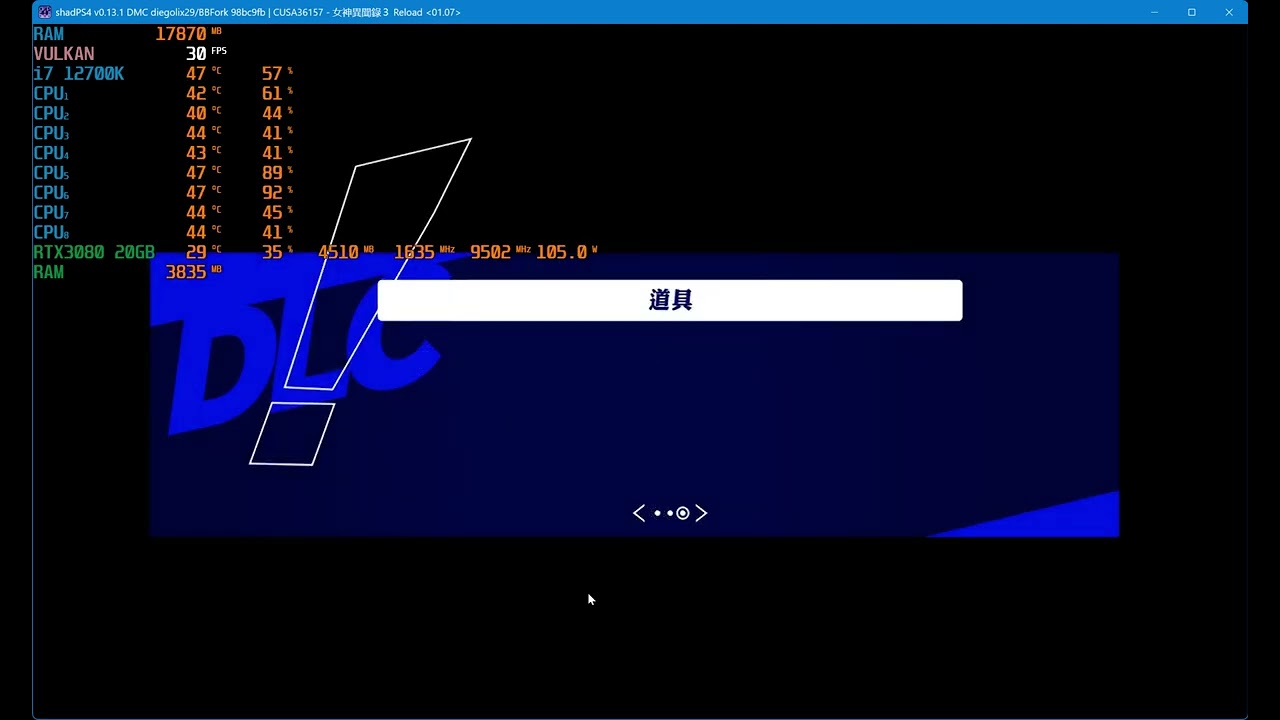Click the i7 12700K overlay label
Screen dimensions: 1280x720
[x=79, y=74]
